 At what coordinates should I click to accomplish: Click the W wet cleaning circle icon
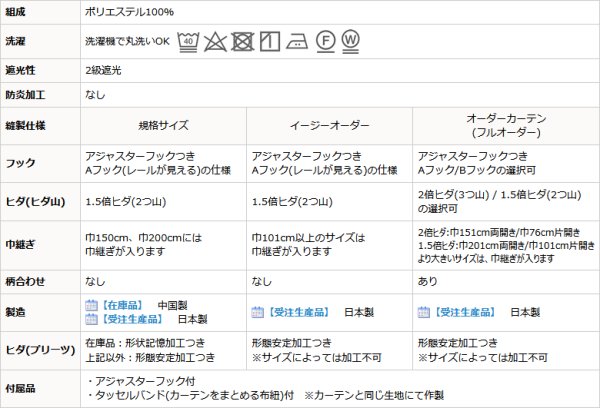click(352, 42)
